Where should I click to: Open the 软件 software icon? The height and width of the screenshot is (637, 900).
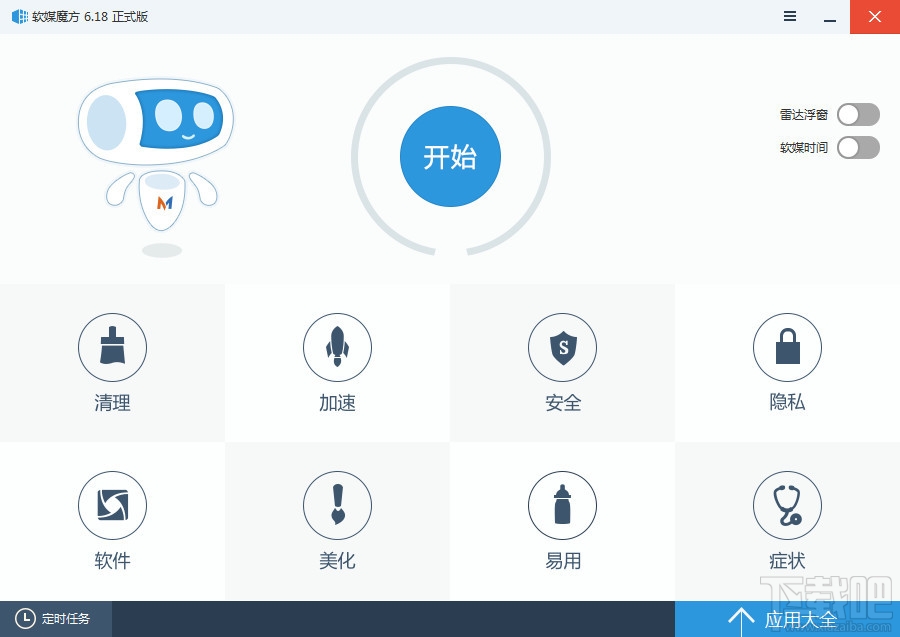[112, 506]
